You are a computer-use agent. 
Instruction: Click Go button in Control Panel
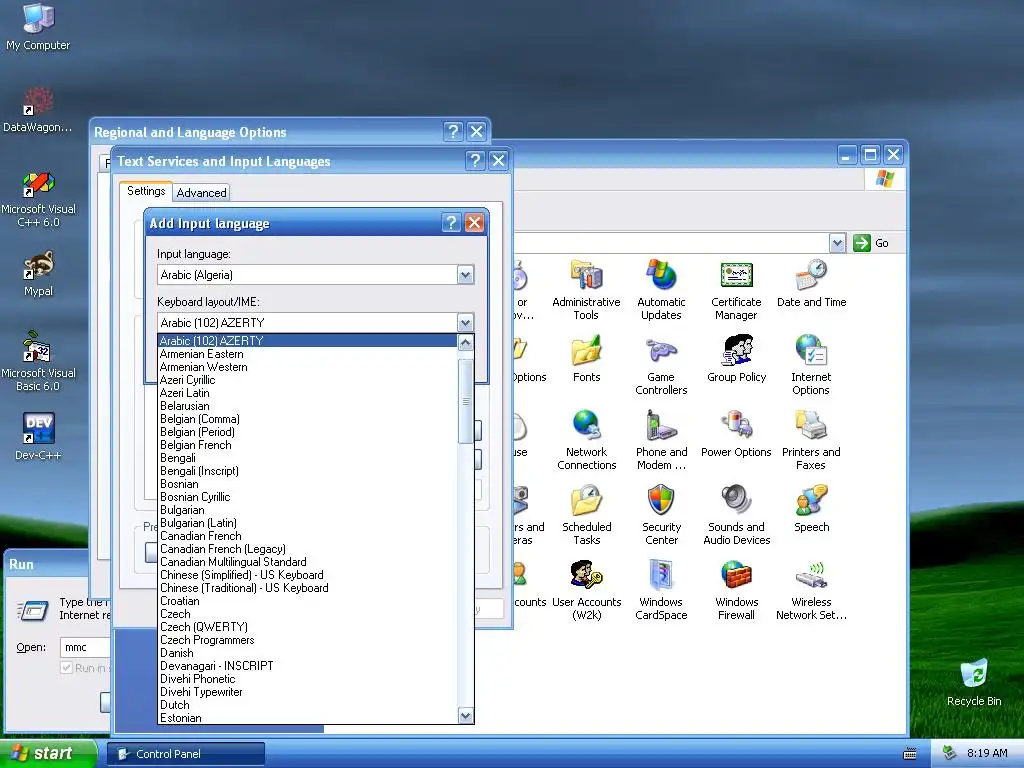click(x=871, y=243)
